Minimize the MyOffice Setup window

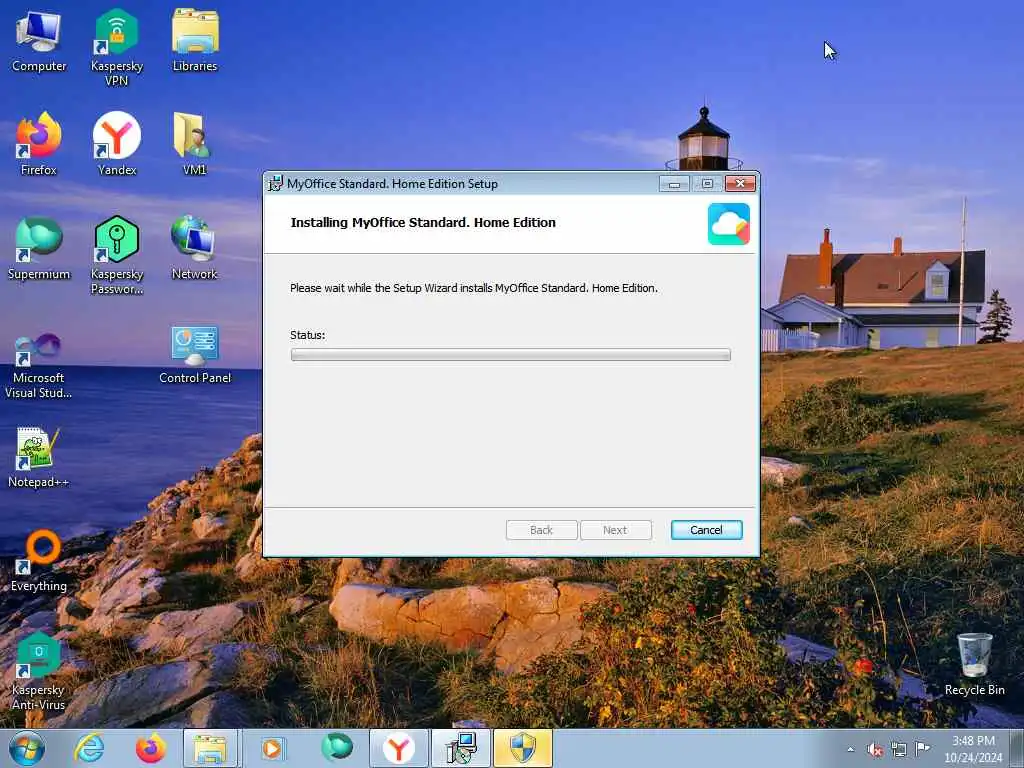(674, 184)
